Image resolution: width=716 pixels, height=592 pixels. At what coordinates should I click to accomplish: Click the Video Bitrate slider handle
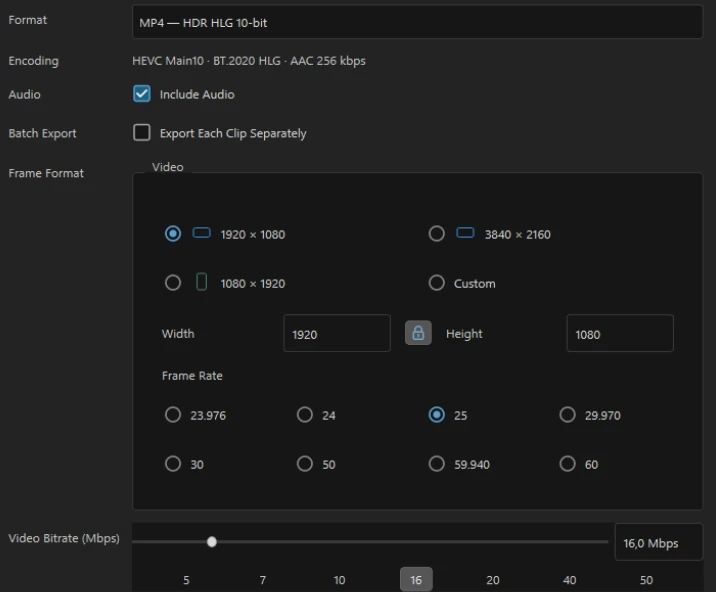211,542
